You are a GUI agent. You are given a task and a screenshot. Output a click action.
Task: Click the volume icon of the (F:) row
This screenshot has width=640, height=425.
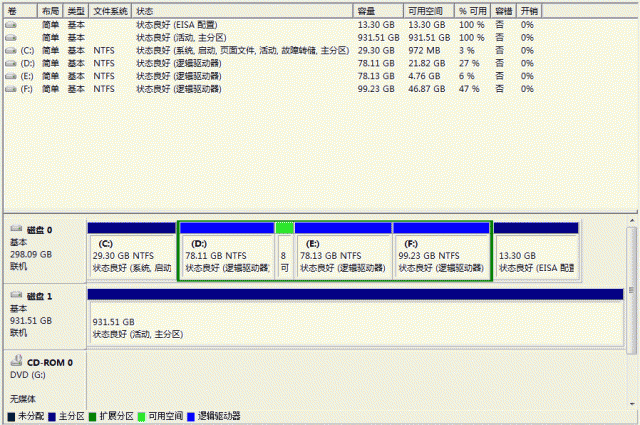pos(11,89)
